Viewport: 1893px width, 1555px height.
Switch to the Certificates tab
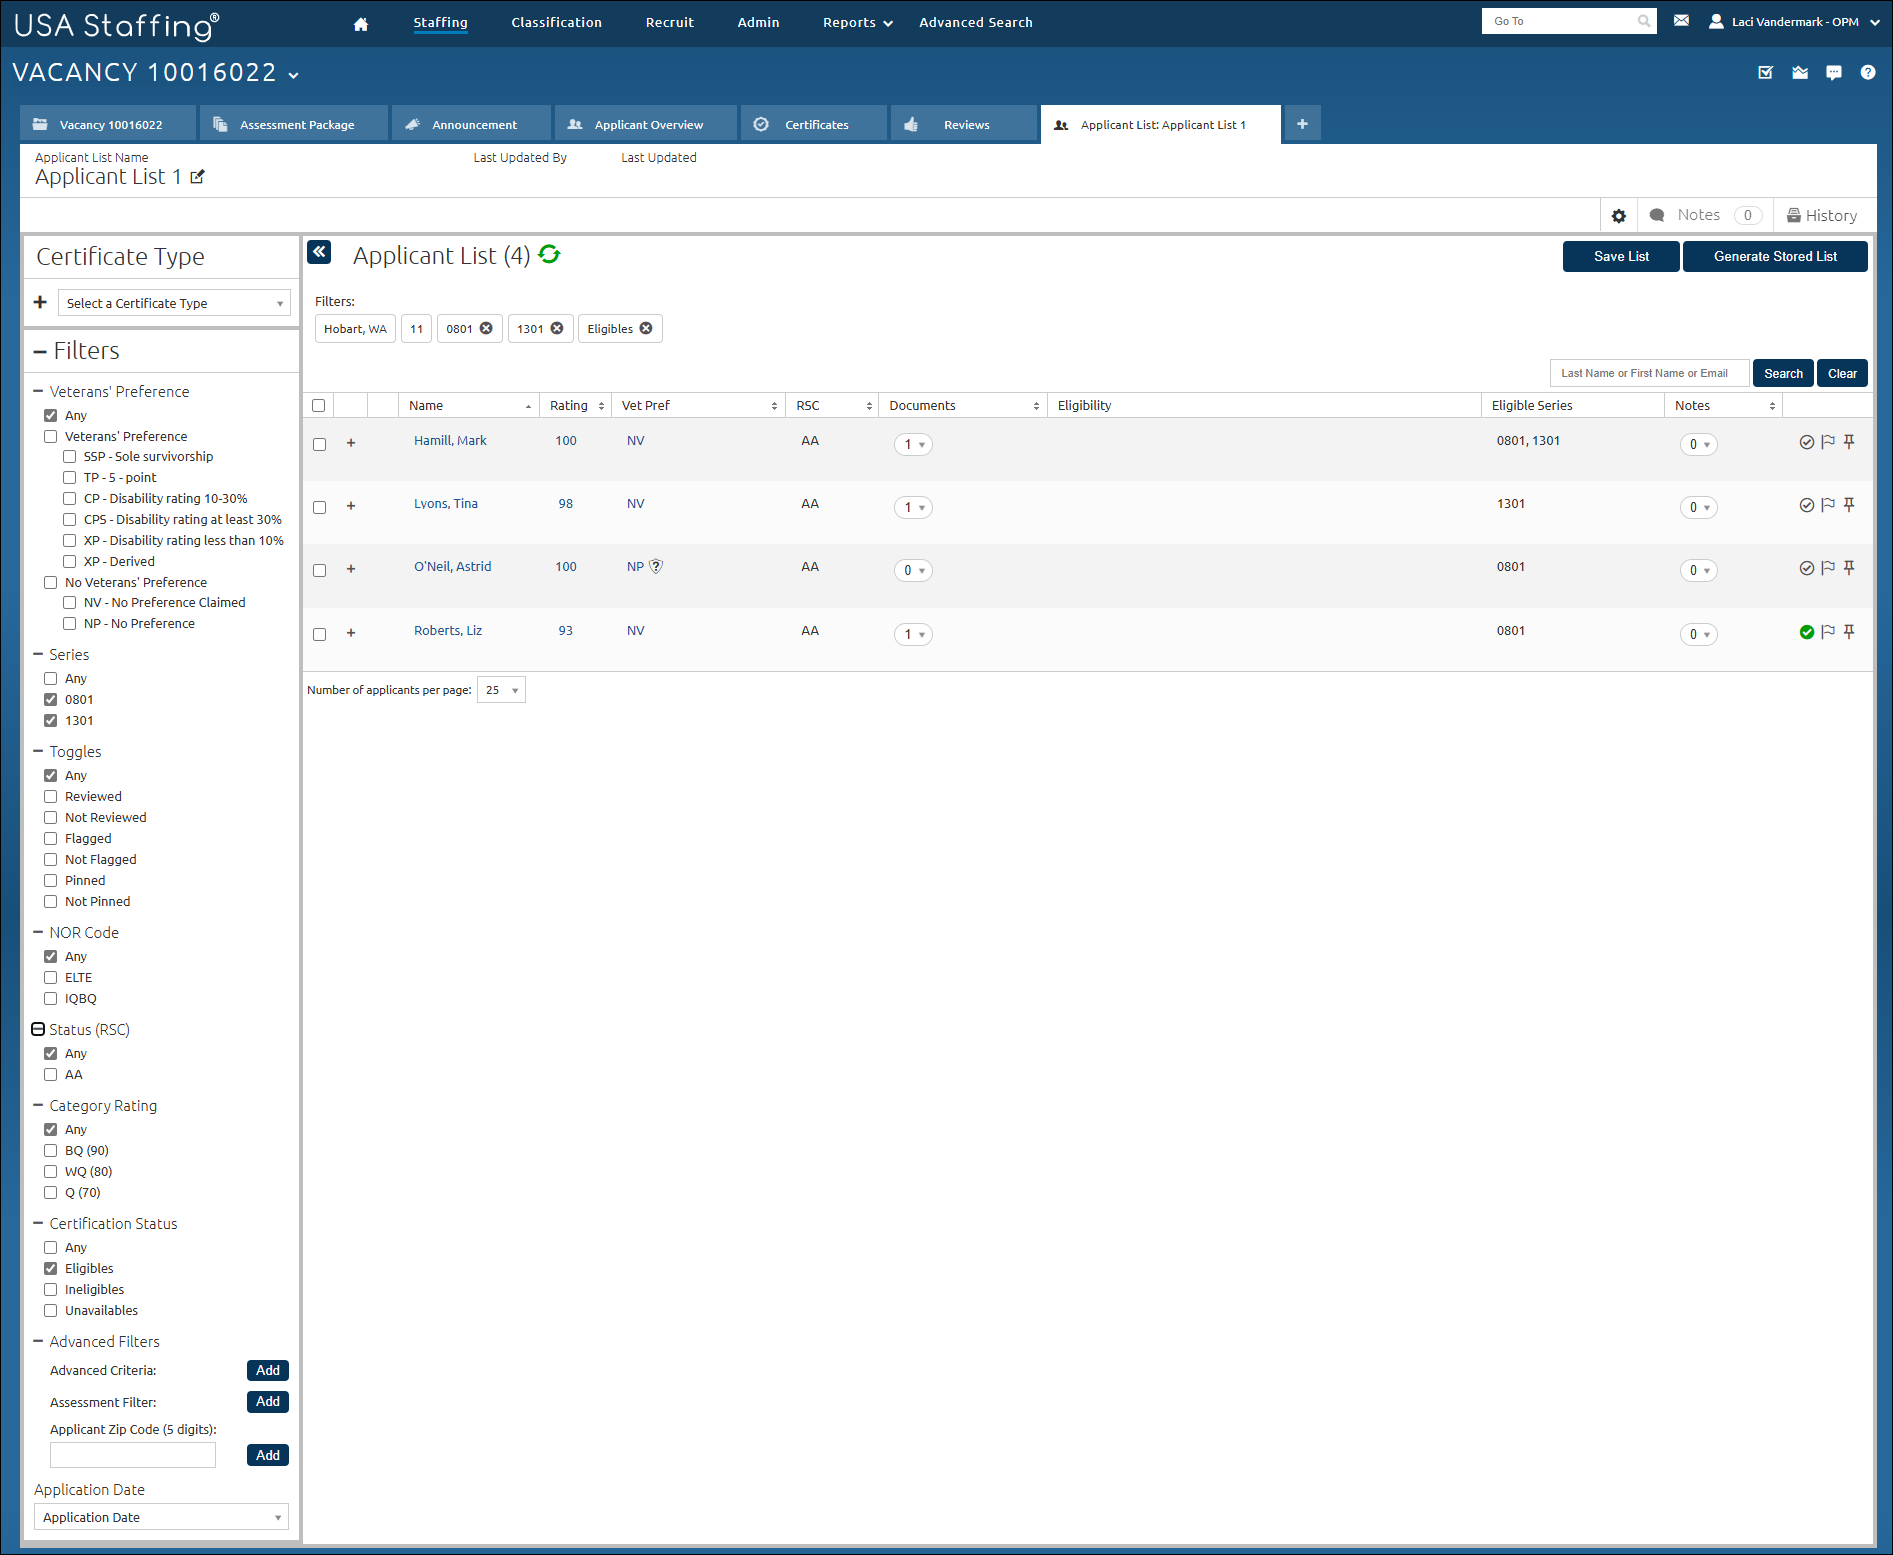(815, 124)
